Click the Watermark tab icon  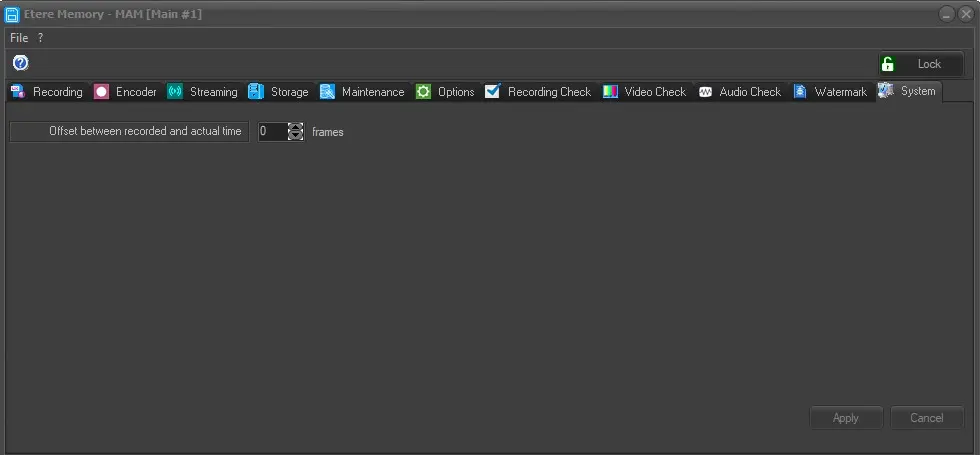click(800, 92)
